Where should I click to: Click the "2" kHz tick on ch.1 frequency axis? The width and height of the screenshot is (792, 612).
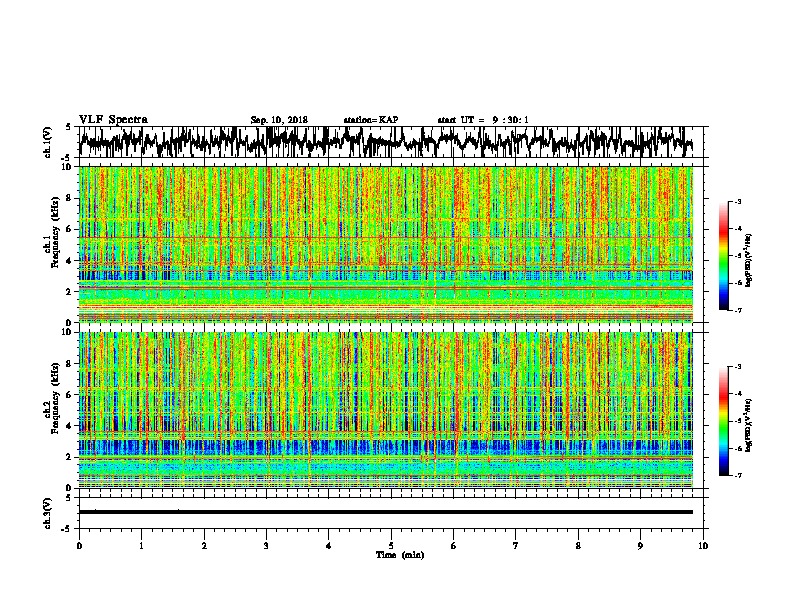[x=70, y=291]
